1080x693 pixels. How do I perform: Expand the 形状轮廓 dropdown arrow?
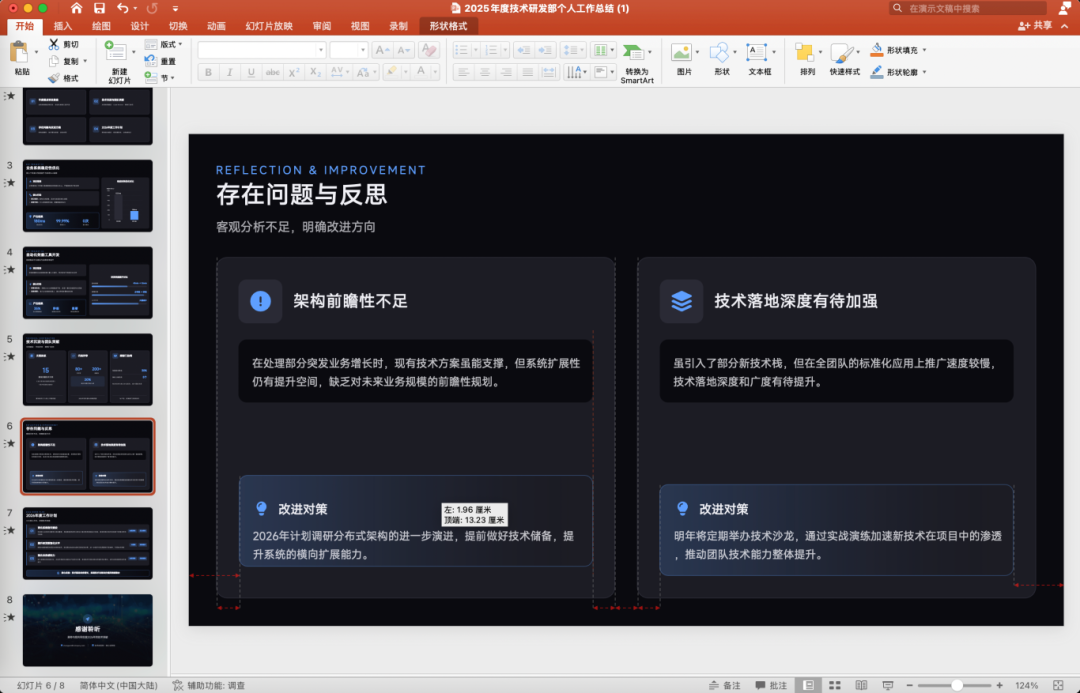[924, 72]
